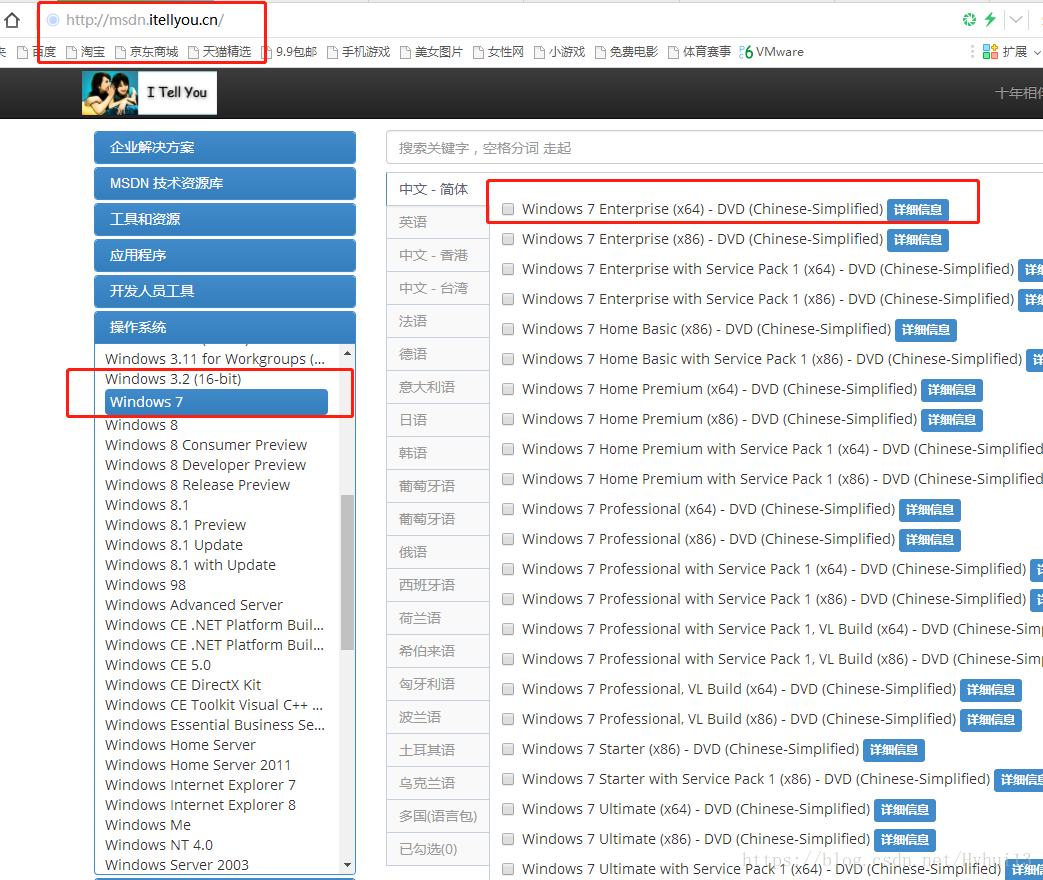Viewport: 1043px width, 880px height.
Task: Show 详细信息 for Windows 7 Ultimate (x64)
Action: [905, 809]
